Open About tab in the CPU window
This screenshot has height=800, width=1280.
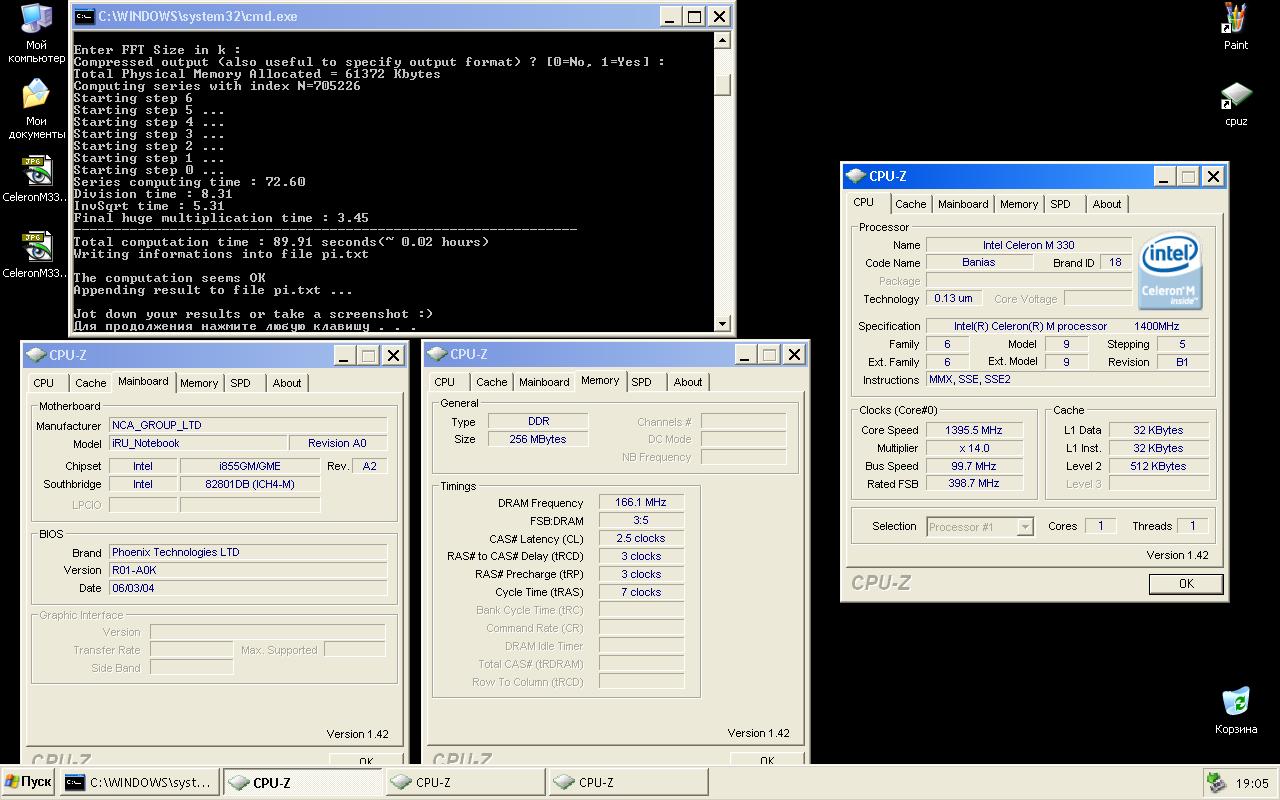click(x=1107, y=204)
